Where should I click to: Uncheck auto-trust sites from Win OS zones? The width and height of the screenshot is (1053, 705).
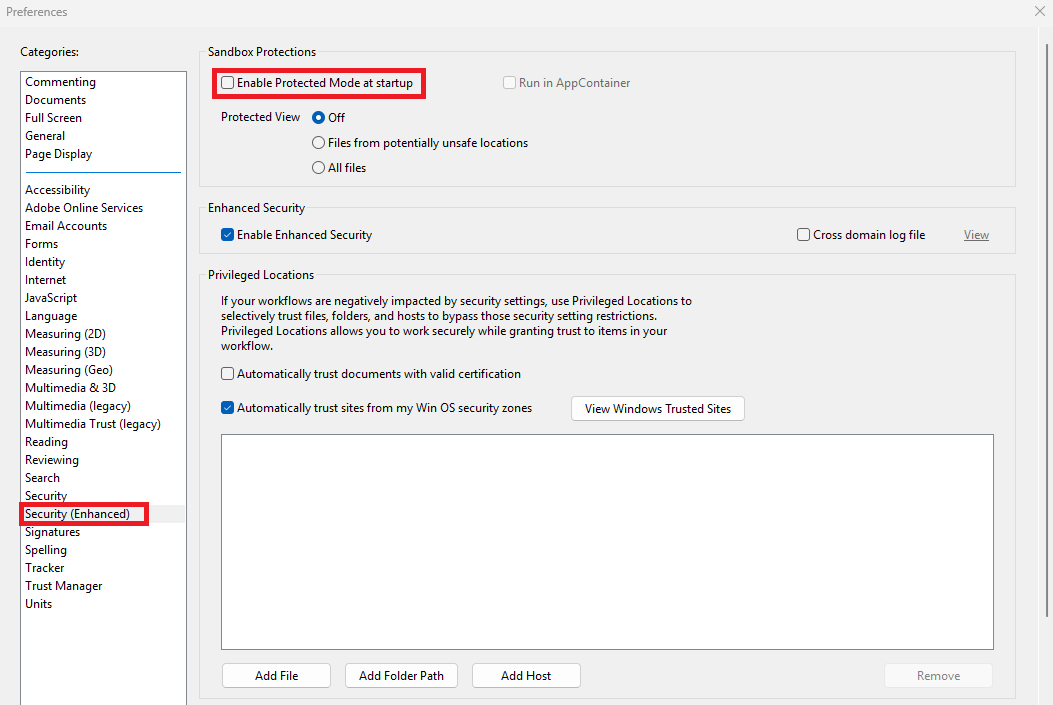228,408
